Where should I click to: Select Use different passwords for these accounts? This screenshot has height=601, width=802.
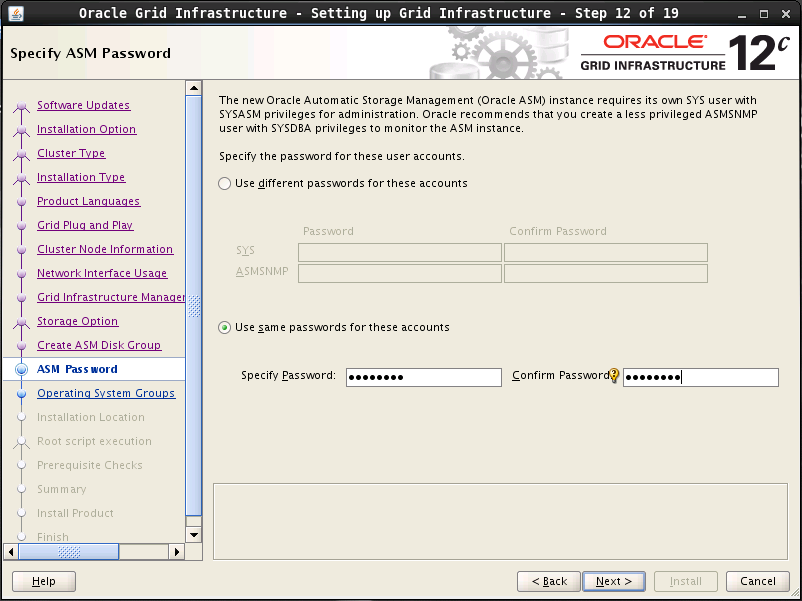tap(225, 184)
